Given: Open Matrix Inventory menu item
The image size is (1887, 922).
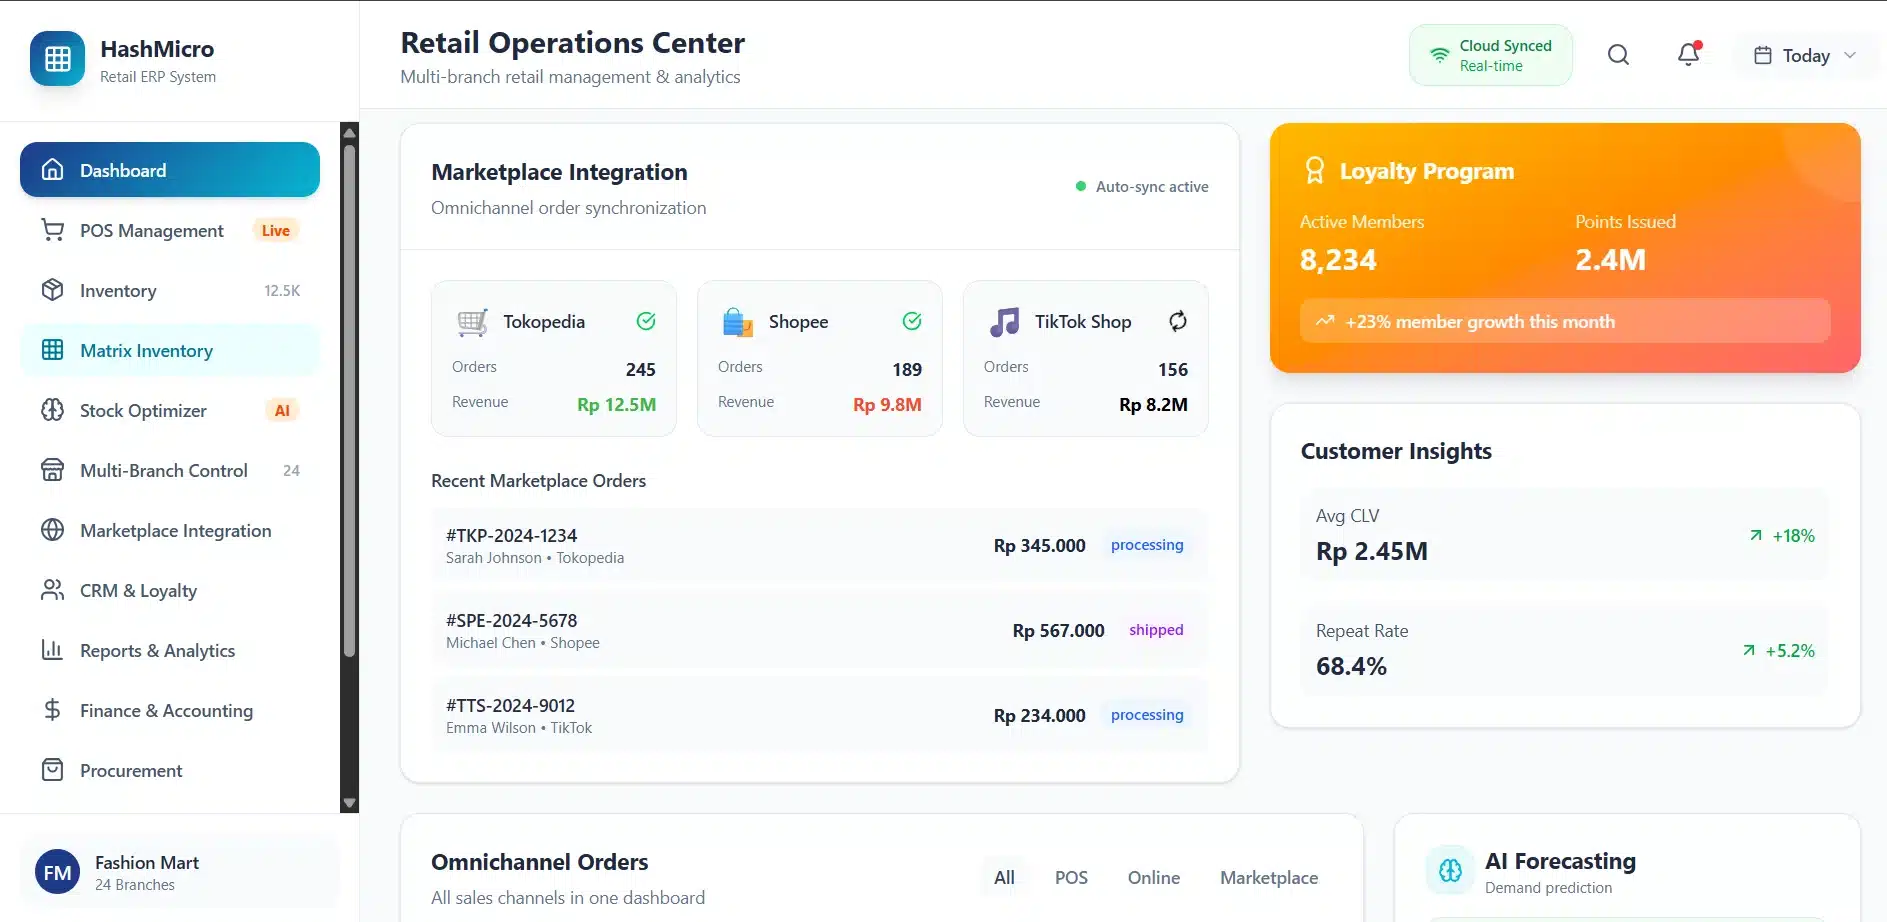Looking at the screenshot, I should [x=170, y=350].
